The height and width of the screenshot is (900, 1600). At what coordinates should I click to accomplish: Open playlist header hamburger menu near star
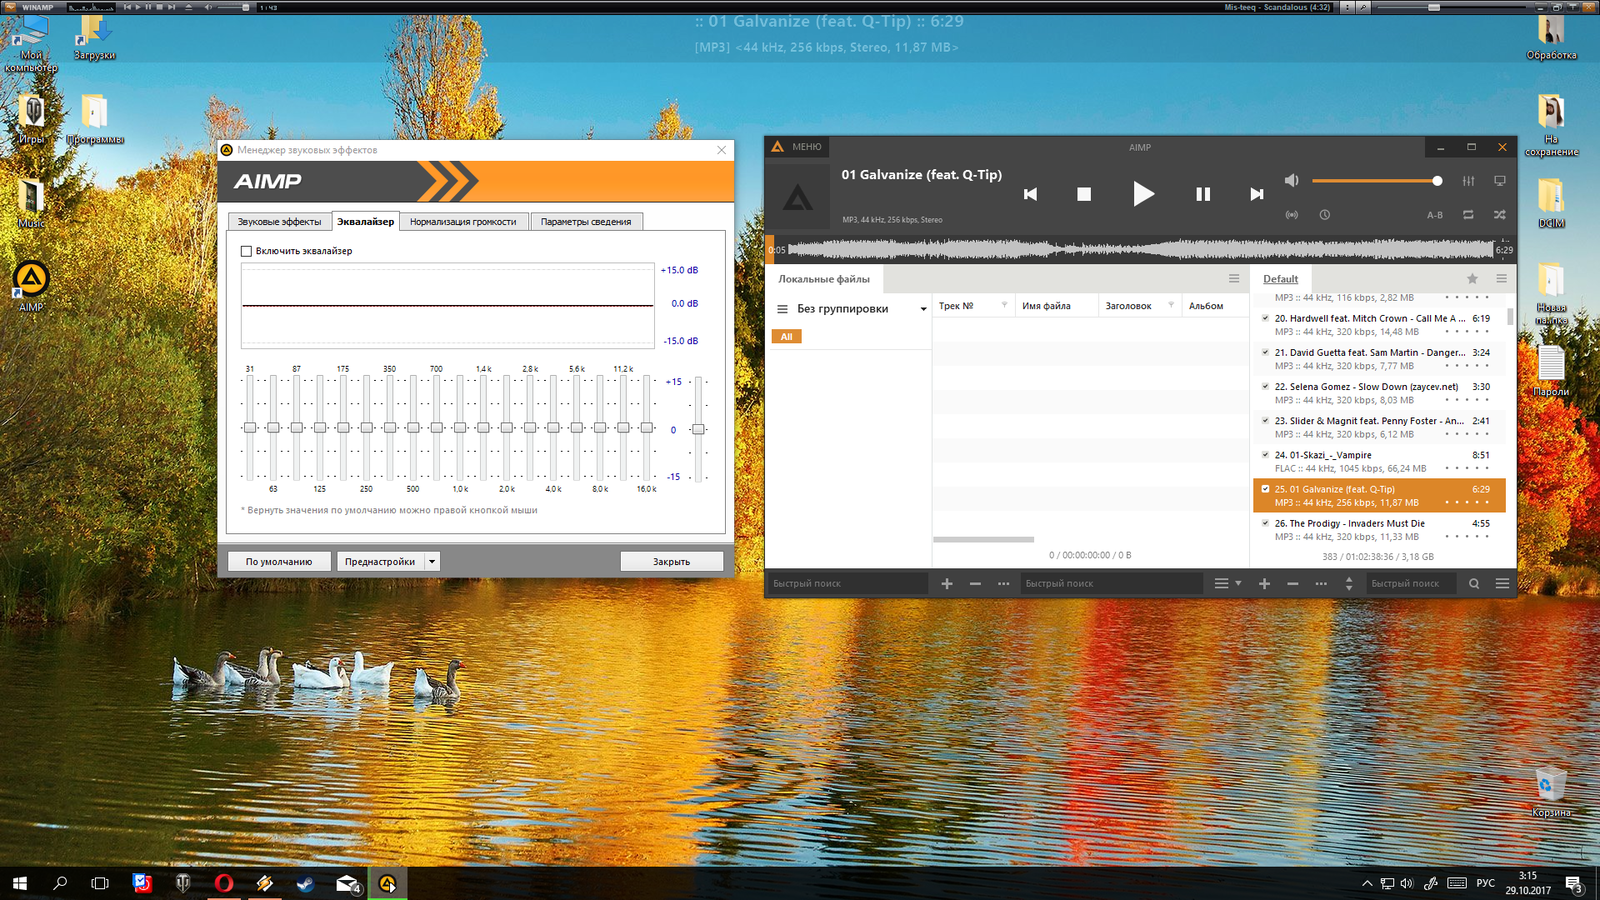coord(1501,279)
